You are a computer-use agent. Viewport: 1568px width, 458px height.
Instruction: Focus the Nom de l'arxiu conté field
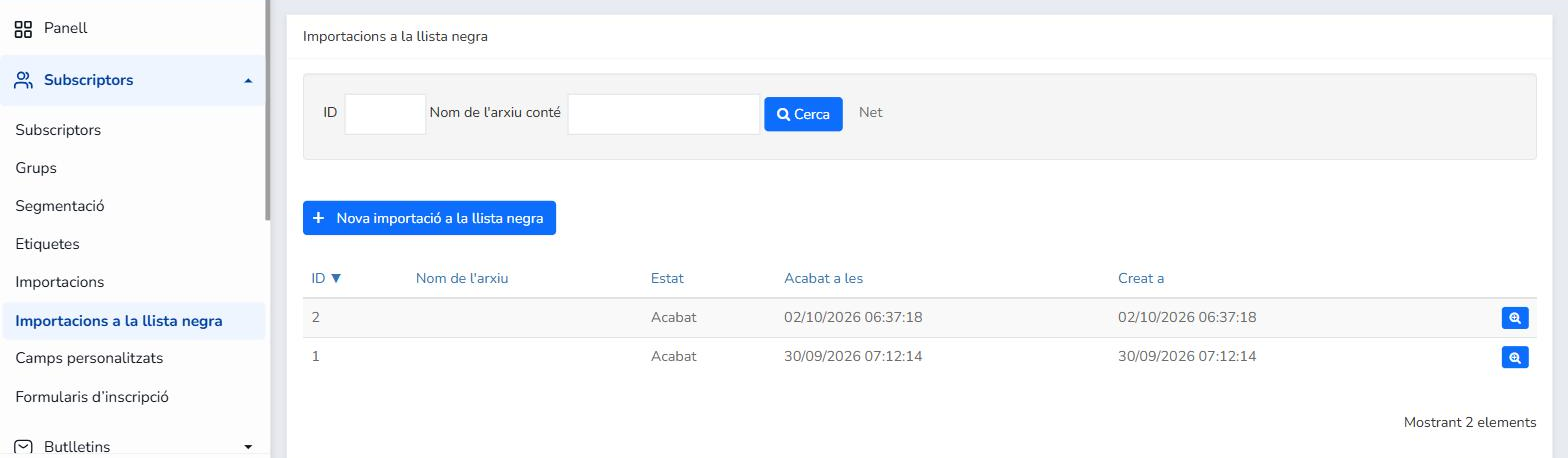pos(664,114)
